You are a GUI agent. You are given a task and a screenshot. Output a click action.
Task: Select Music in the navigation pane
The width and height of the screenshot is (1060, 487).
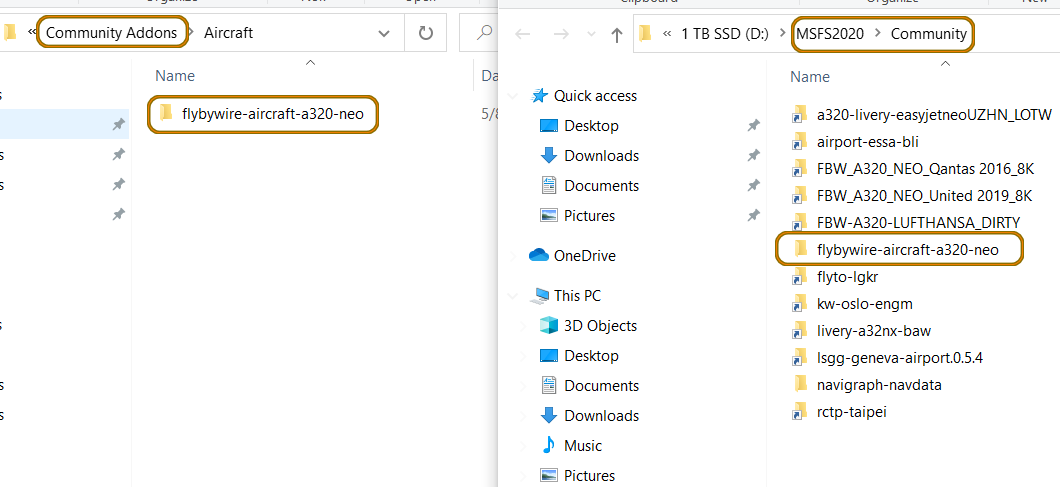click(x=584, y=446)
